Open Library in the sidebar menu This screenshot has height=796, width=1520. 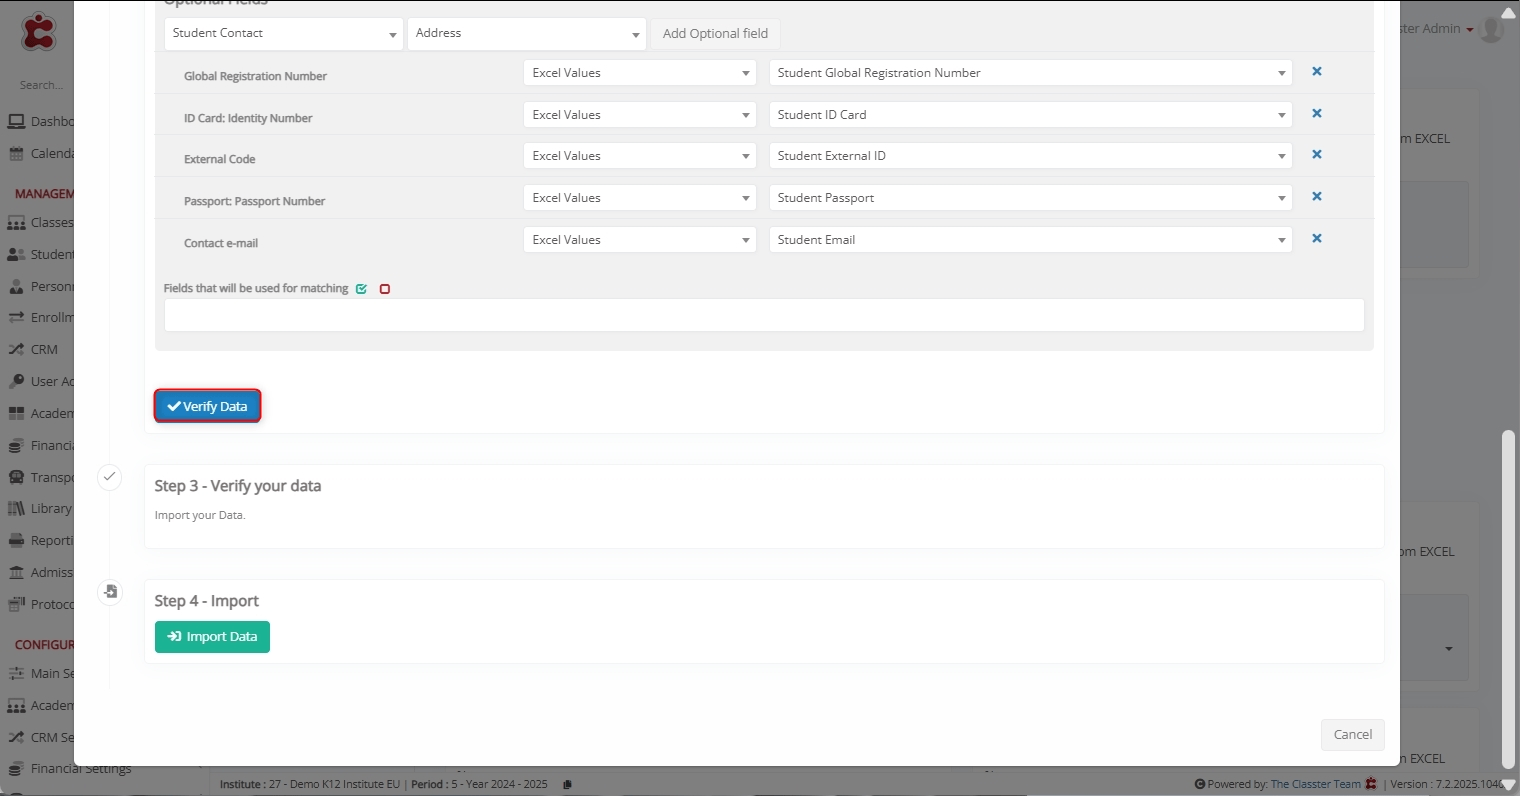click(x=50, y=509)
